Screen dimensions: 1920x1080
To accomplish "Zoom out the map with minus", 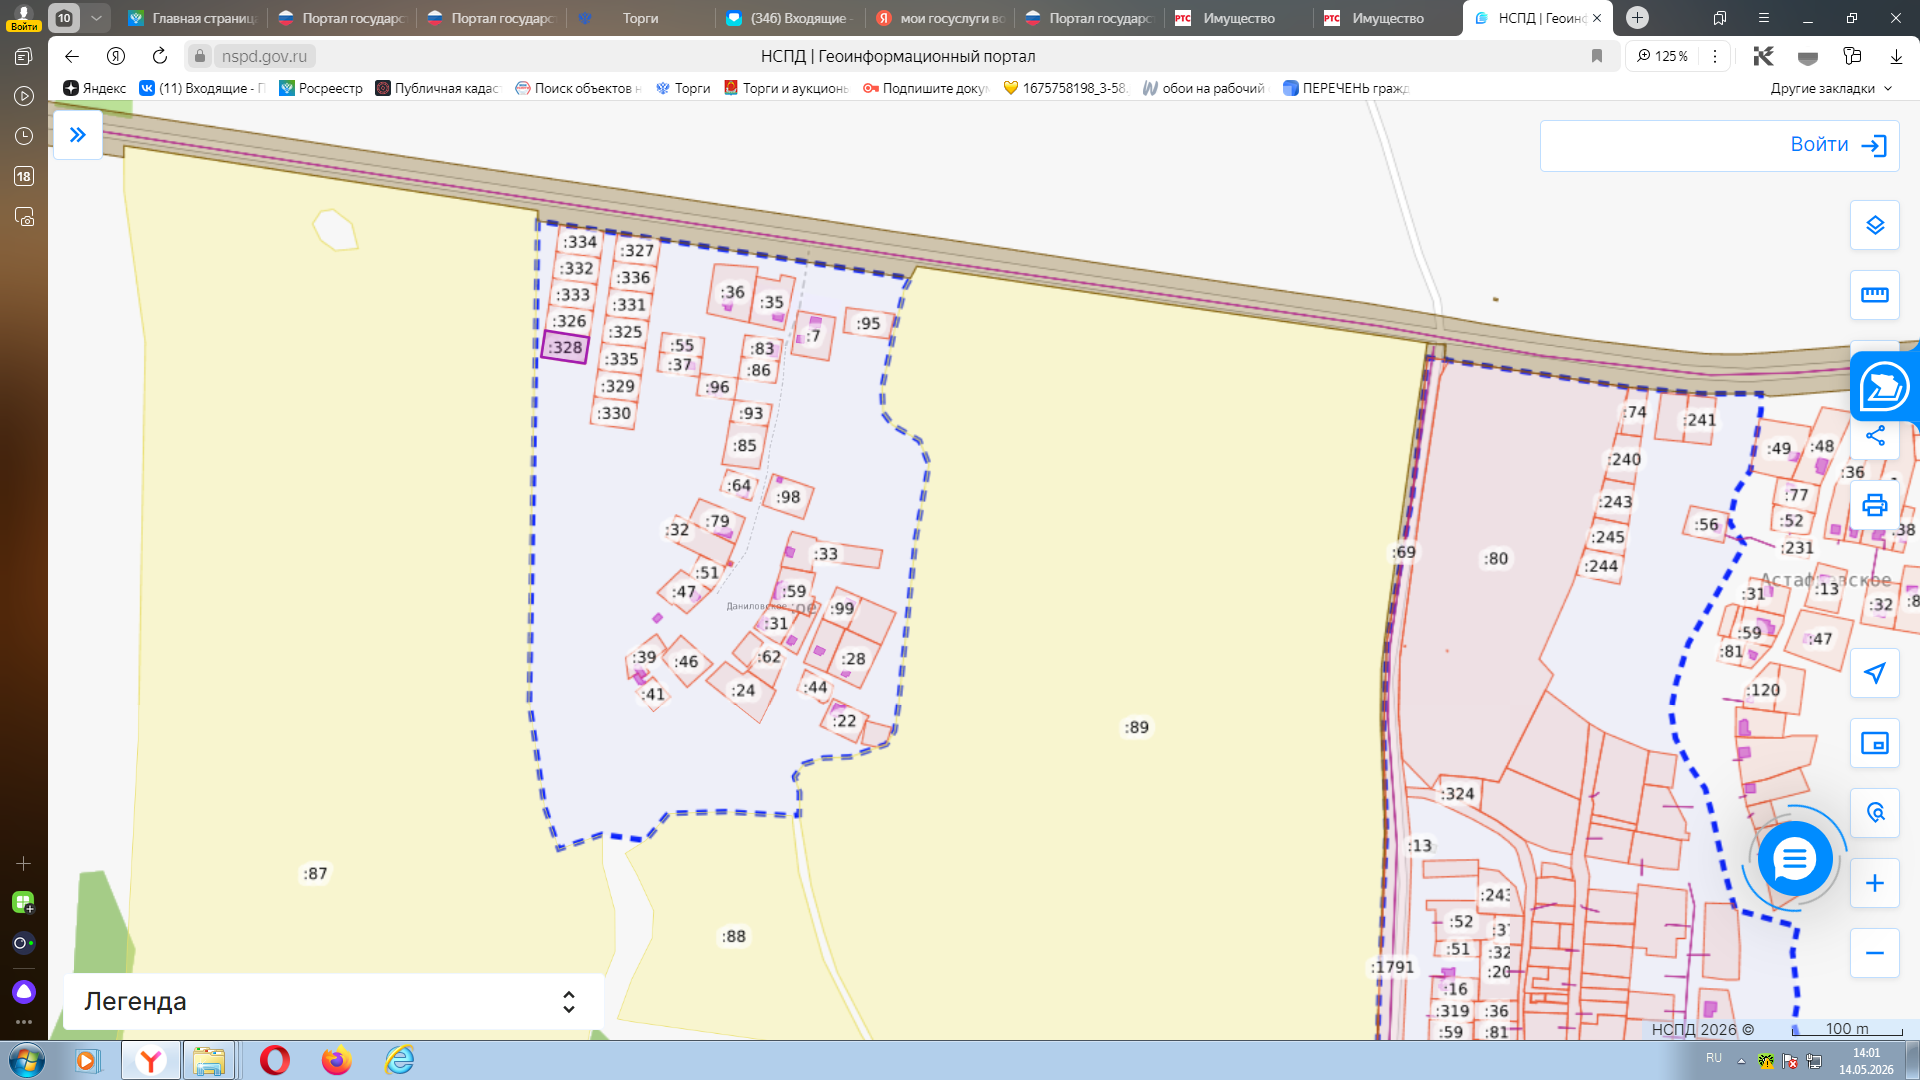I will [1874, 953].
